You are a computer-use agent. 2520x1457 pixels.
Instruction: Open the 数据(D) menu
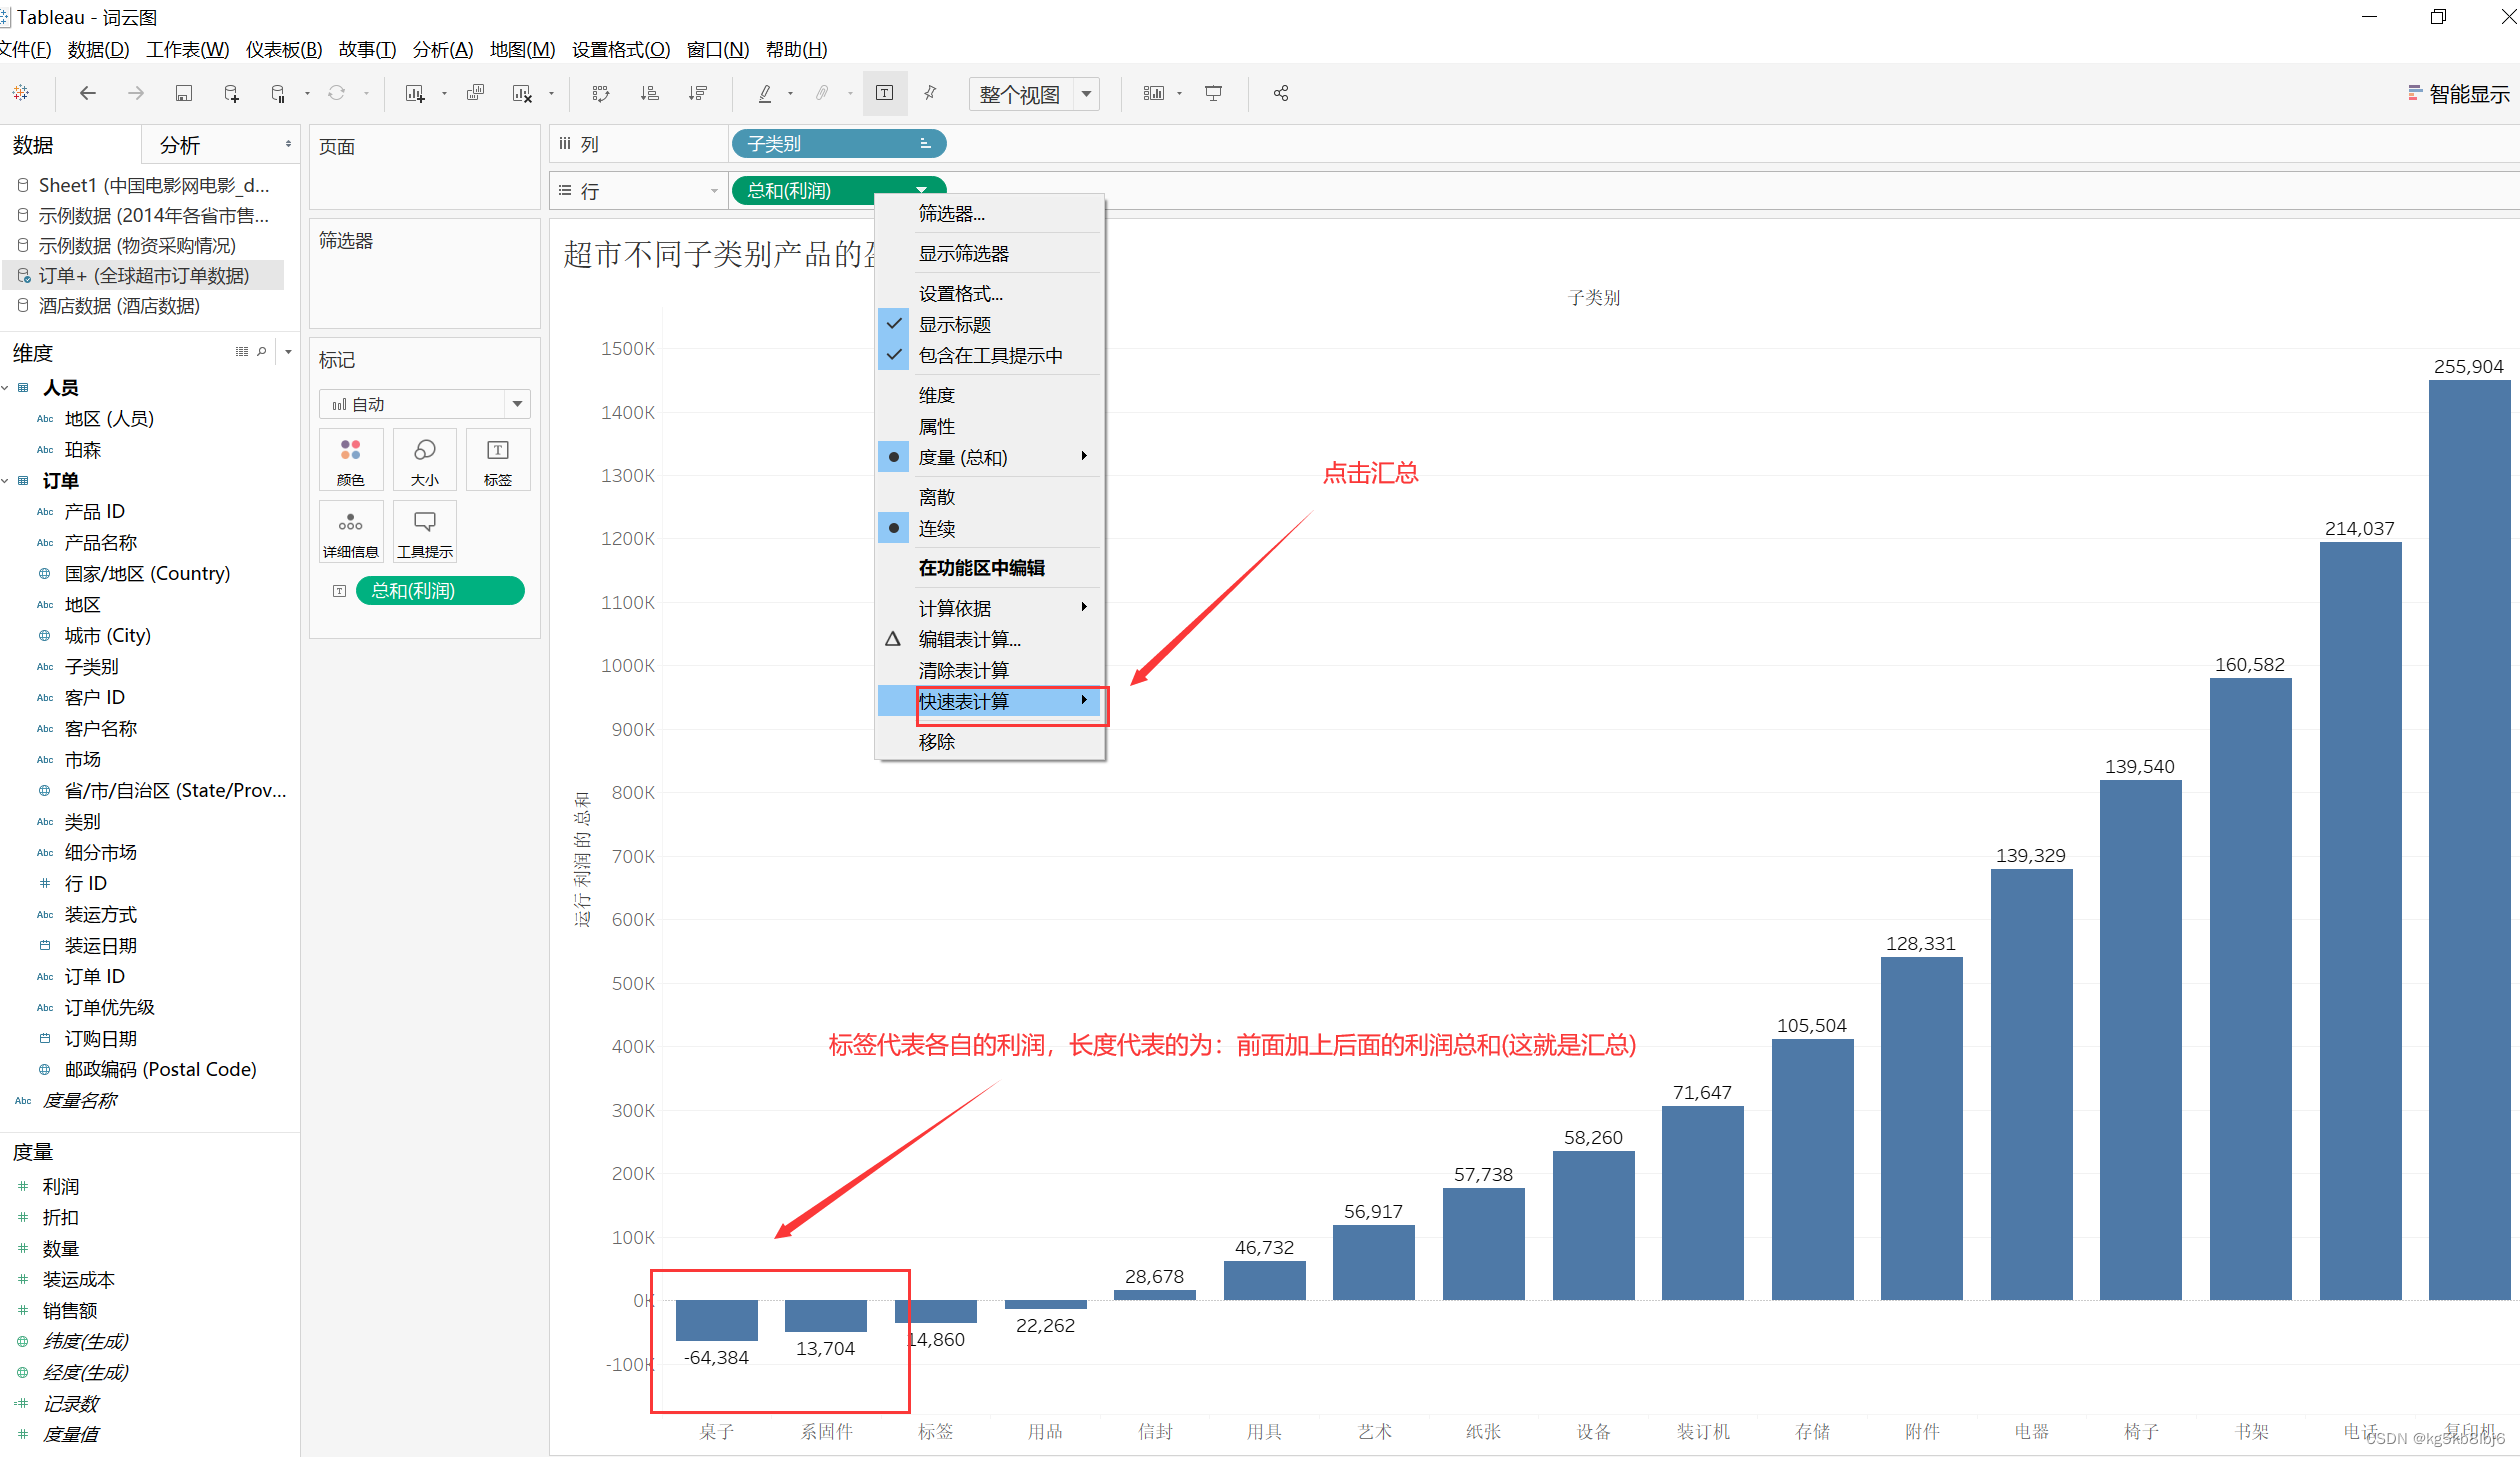click(98, 49)
